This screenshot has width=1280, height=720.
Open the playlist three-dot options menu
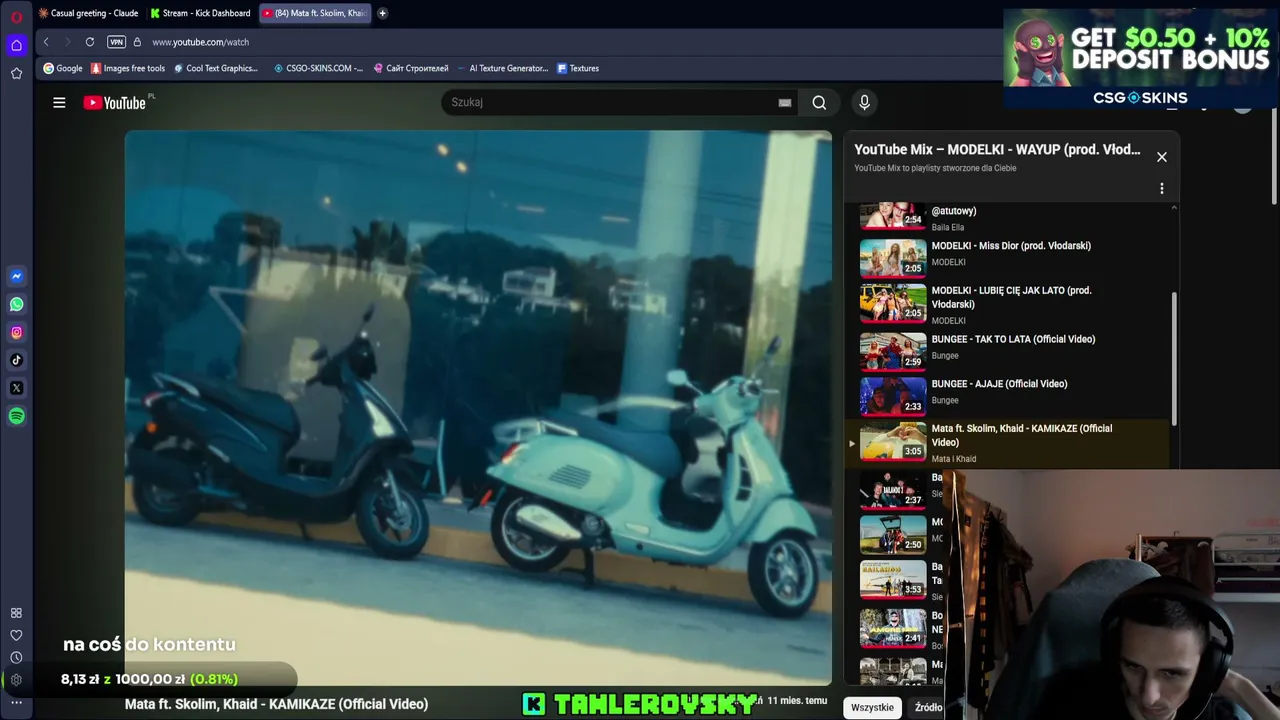[1161, 188]
